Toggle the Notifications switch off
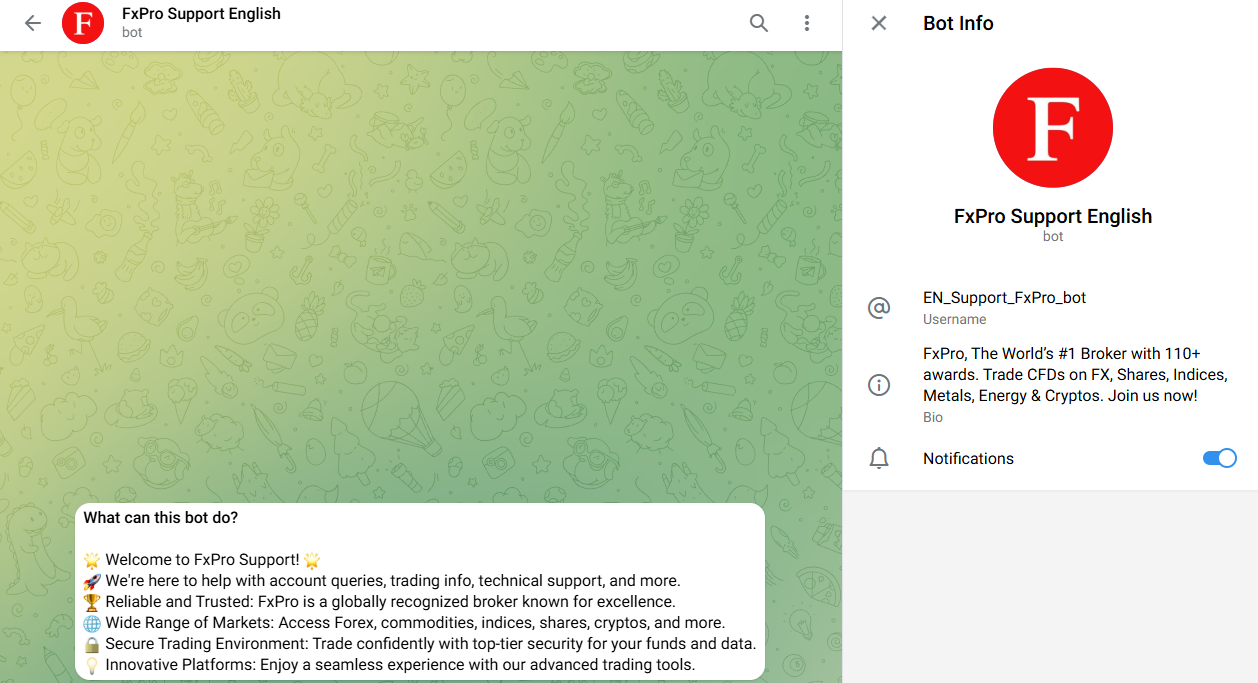This screenshot has width=1258, height=683. [x=1219, y=458]
